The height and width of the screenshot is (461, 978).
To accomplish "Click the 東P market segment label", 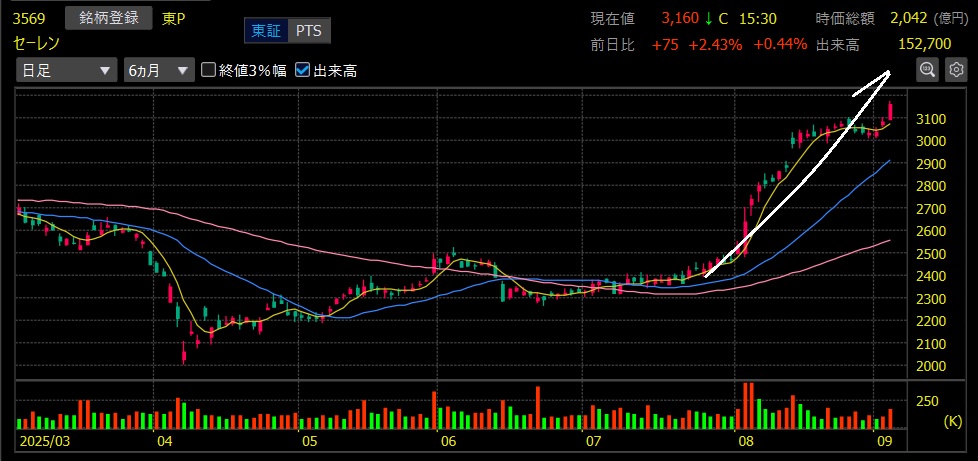I will (x=175, y=18).
